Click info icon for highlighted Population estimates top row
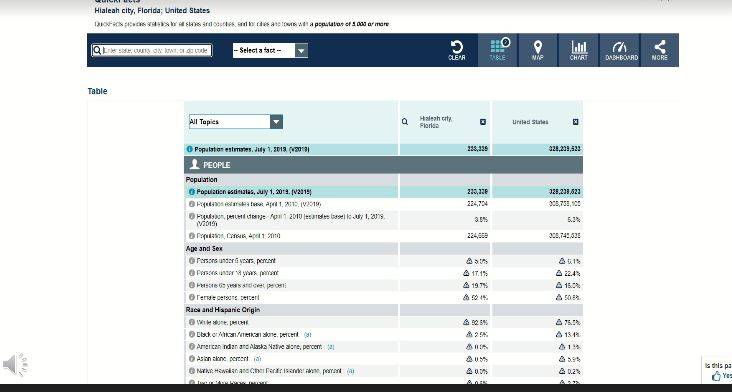Image resolution: width=732 pixels, height=392 pixels. (x=190, y=149)
